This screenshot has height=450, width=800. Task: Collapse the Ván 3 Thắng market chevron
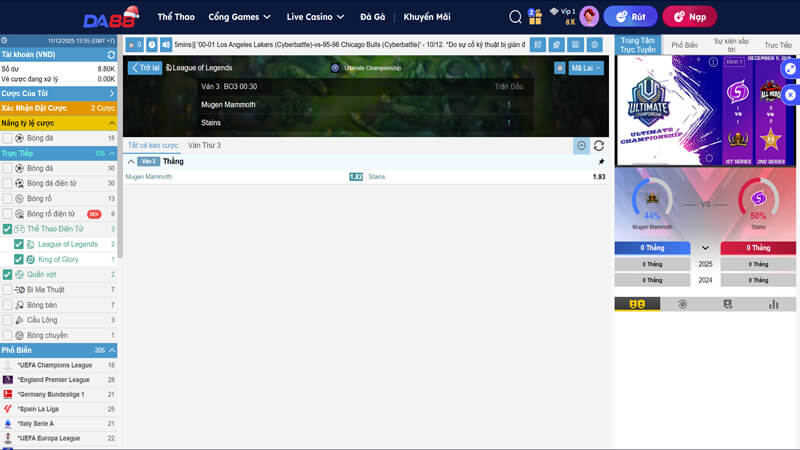(x=131, y=162)
